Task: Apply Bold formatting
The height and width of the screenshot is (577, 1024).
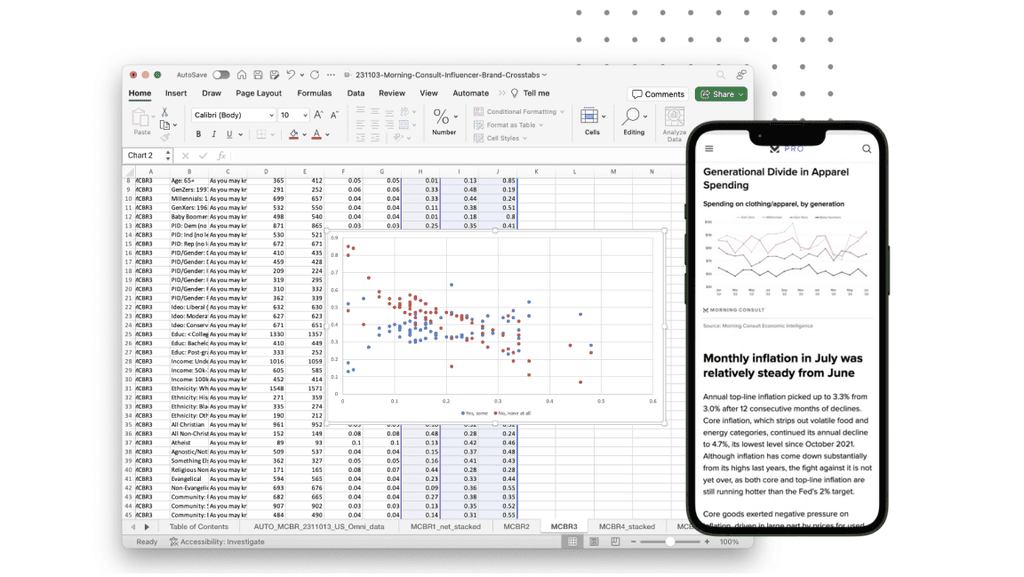Action: pos(198,135)
